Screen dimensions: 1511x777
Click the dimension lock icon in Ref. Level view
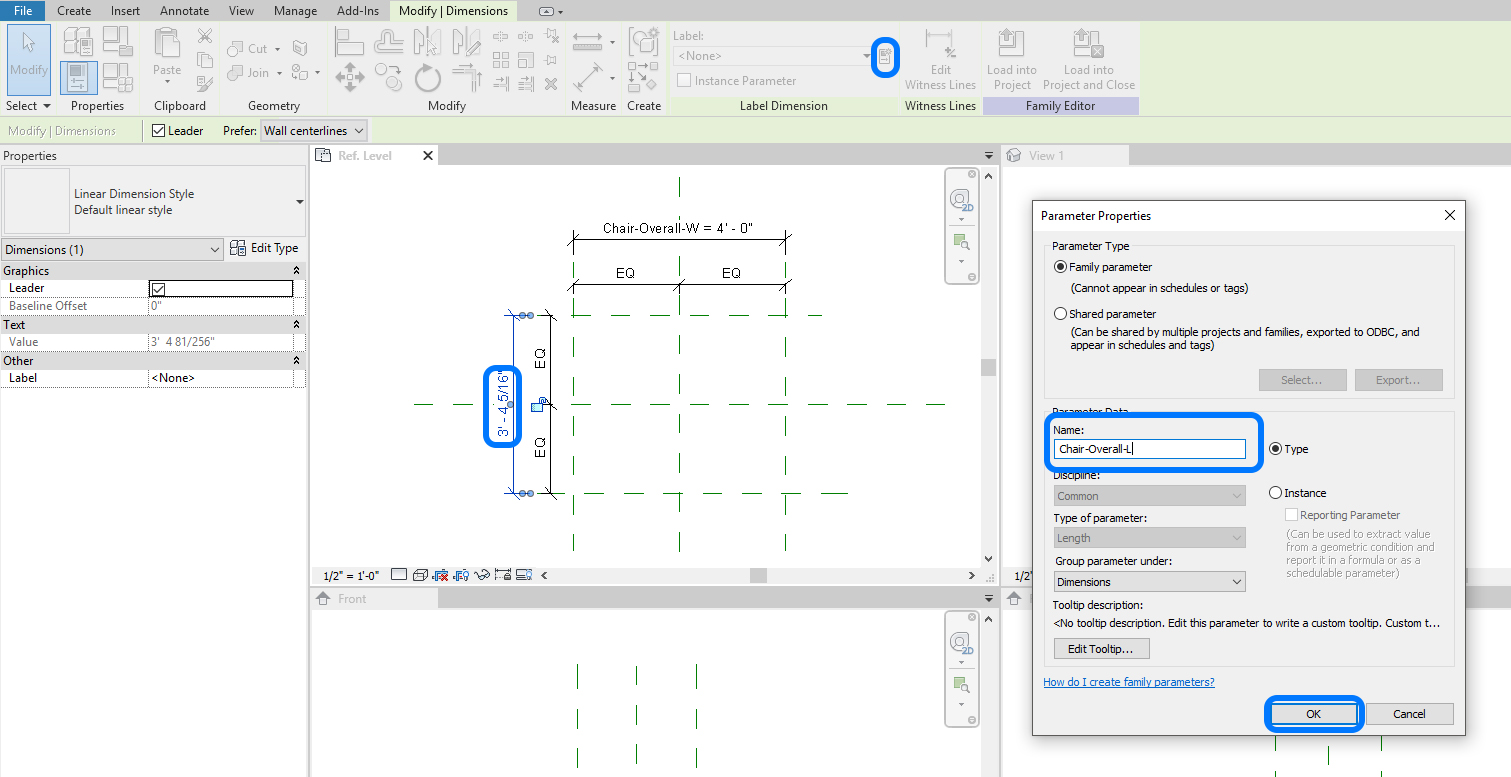pyautogui.click(x=539, y=405)
